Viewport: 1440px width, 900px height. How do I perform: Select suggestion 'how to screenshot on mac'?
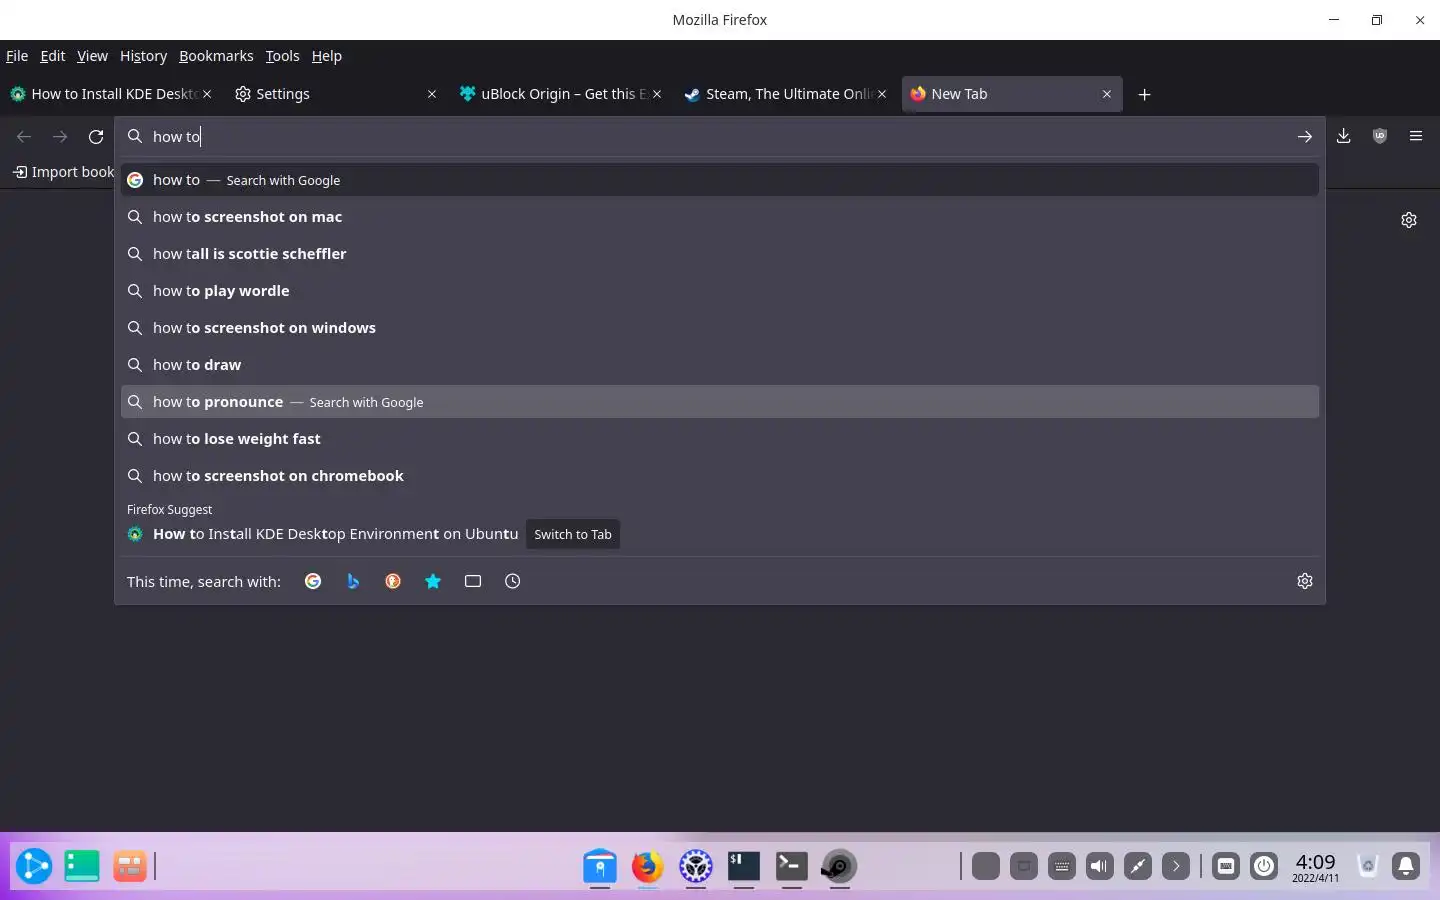[720, 217]
